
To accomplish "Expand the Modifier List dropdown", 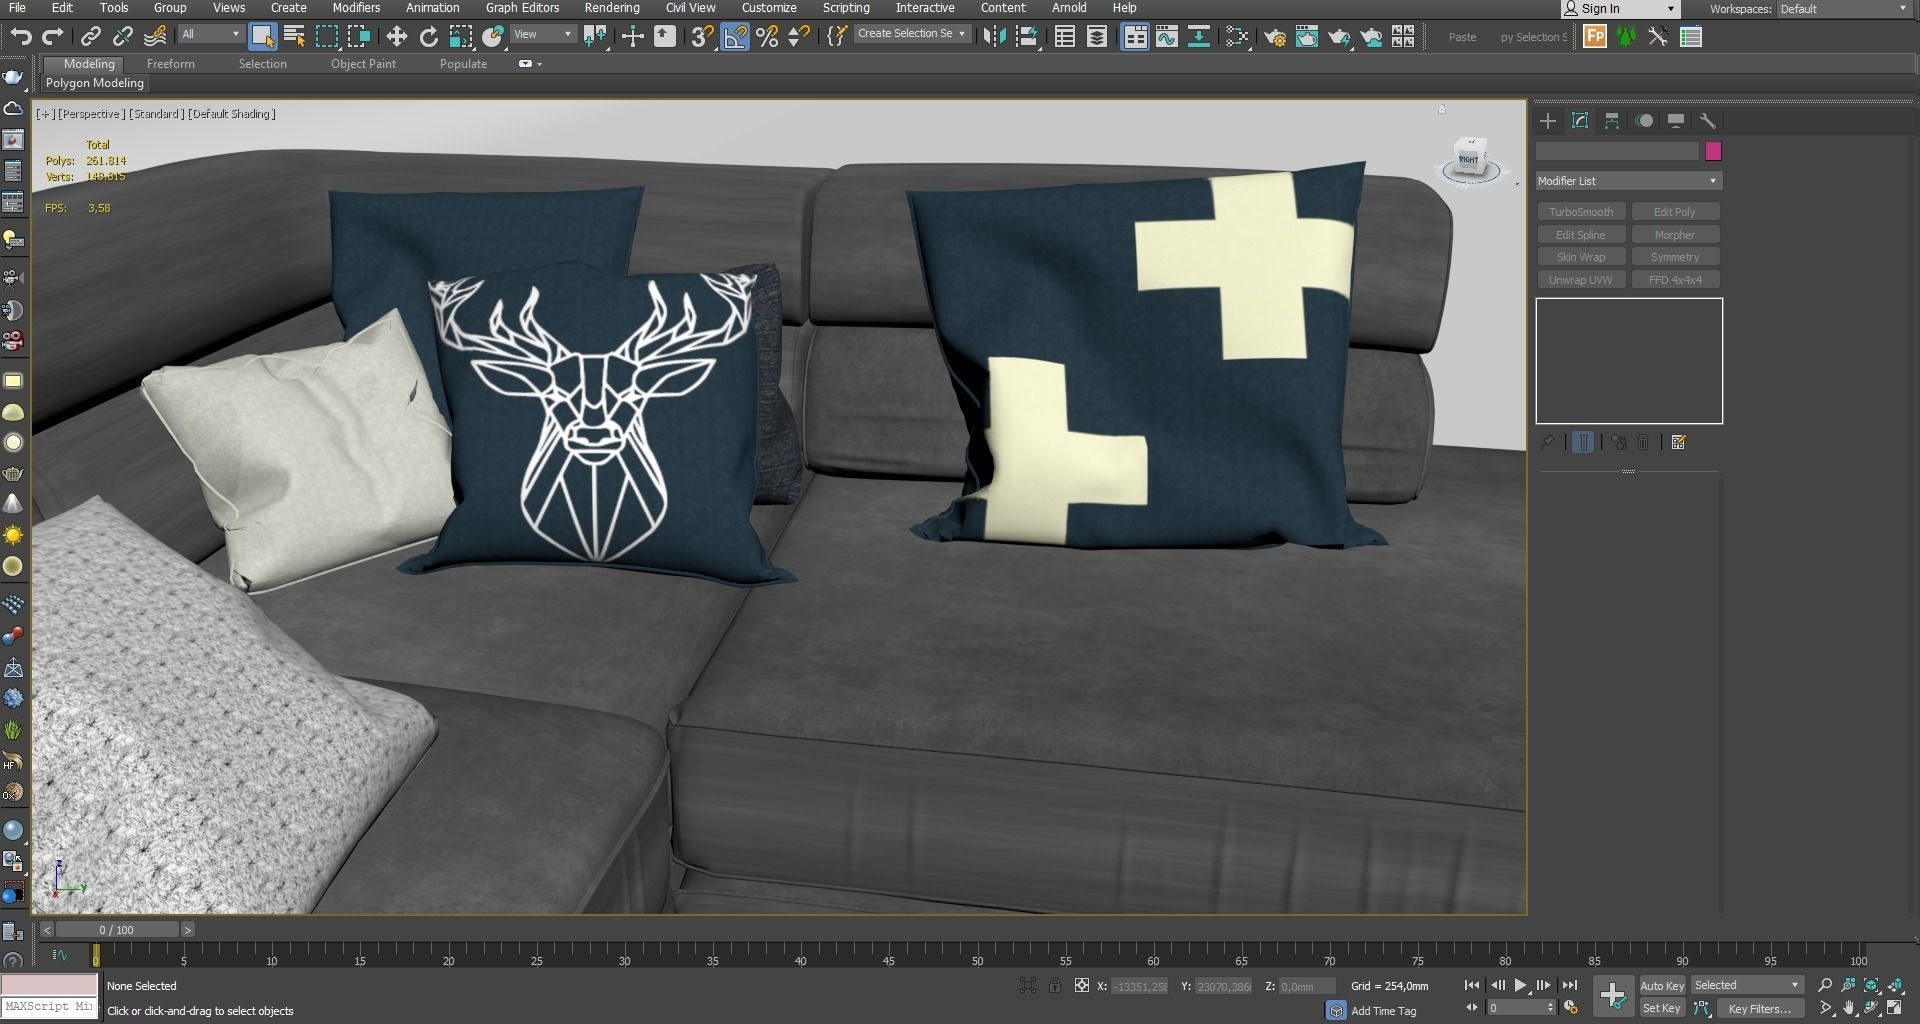I will pyautogui.click(x=1629, y=181).
